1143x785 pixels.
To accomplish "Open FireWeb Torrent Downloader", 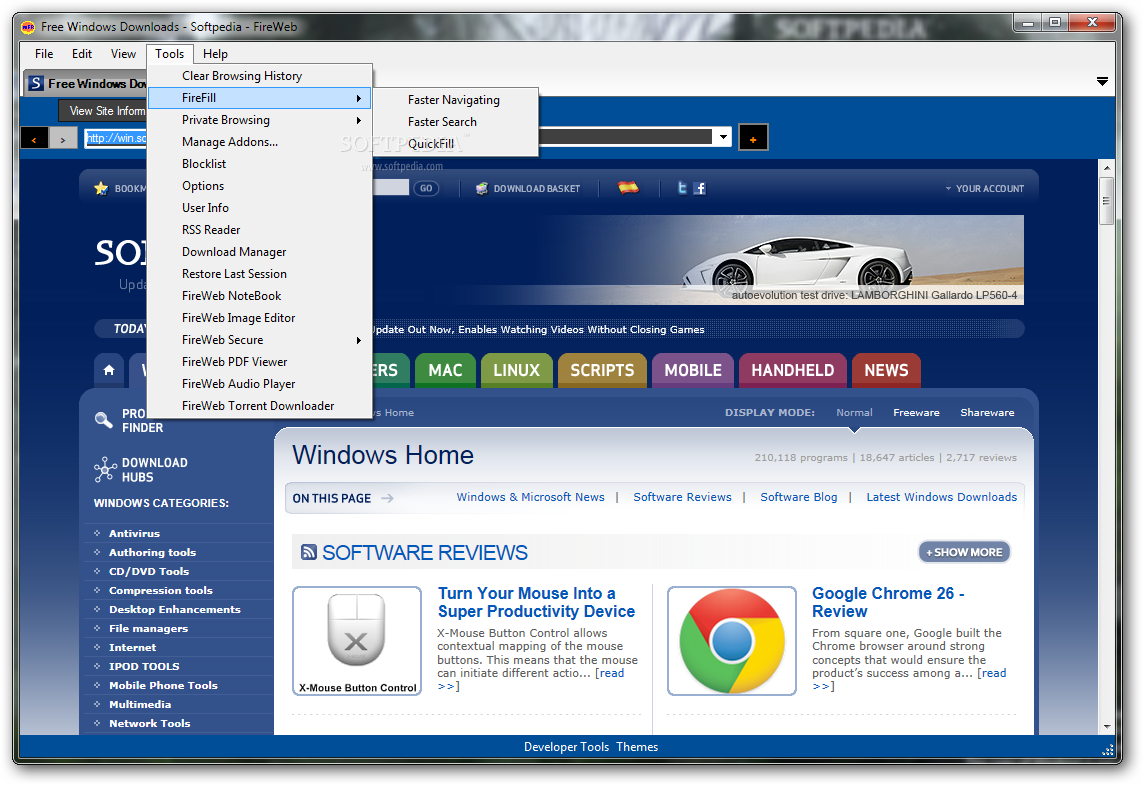I will (x=260, y=406).
